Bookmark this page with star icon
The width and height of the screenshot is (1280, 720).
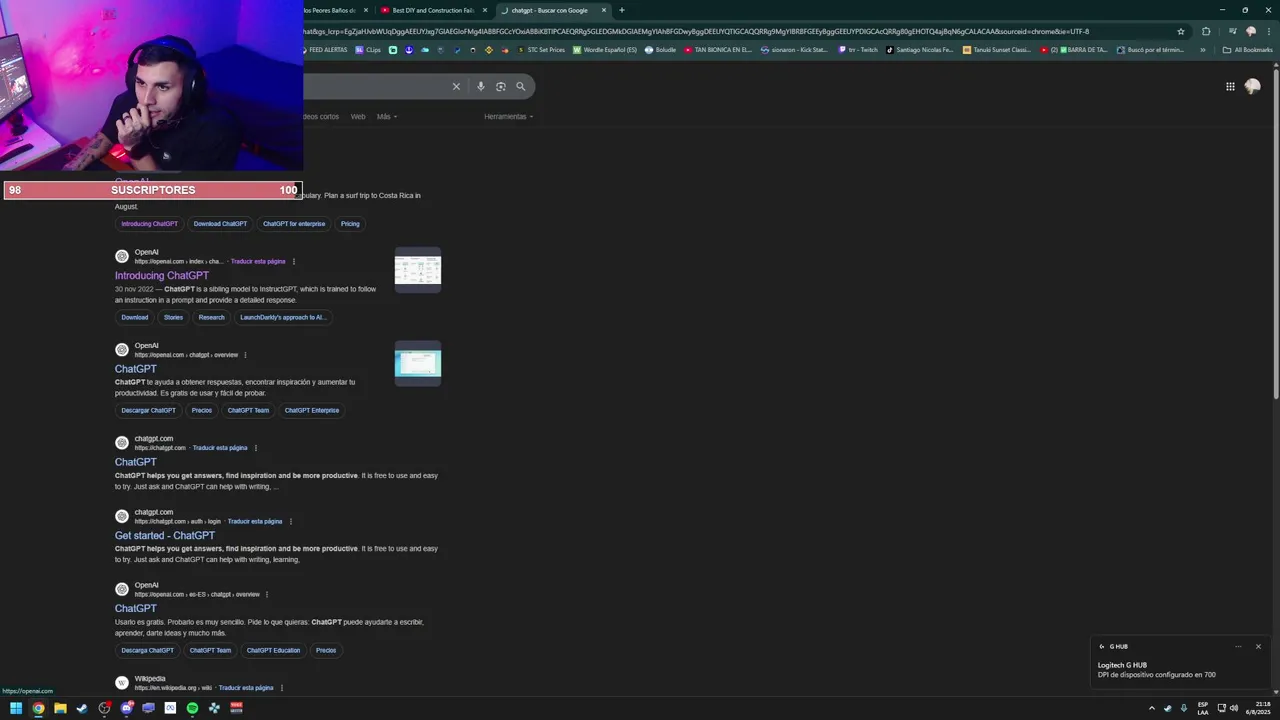1181,31
